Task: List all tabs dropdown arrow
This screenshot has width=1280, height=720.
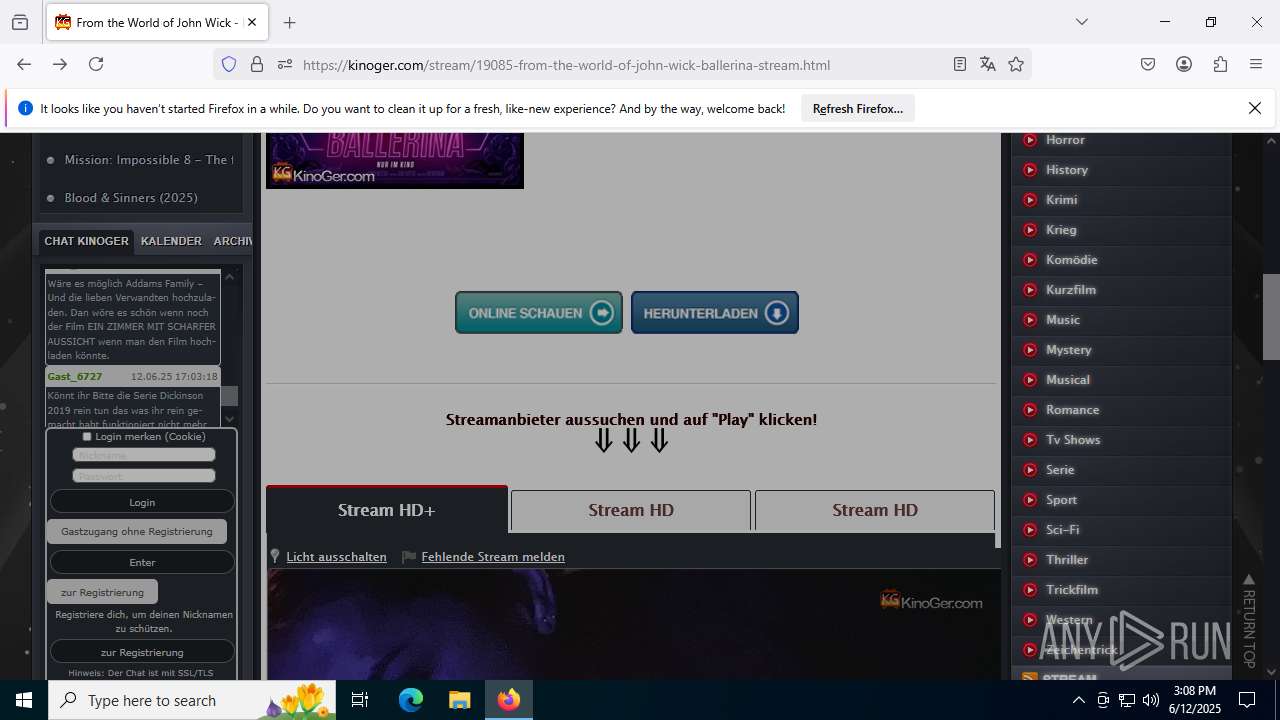Action: (x=1082, y=22)
